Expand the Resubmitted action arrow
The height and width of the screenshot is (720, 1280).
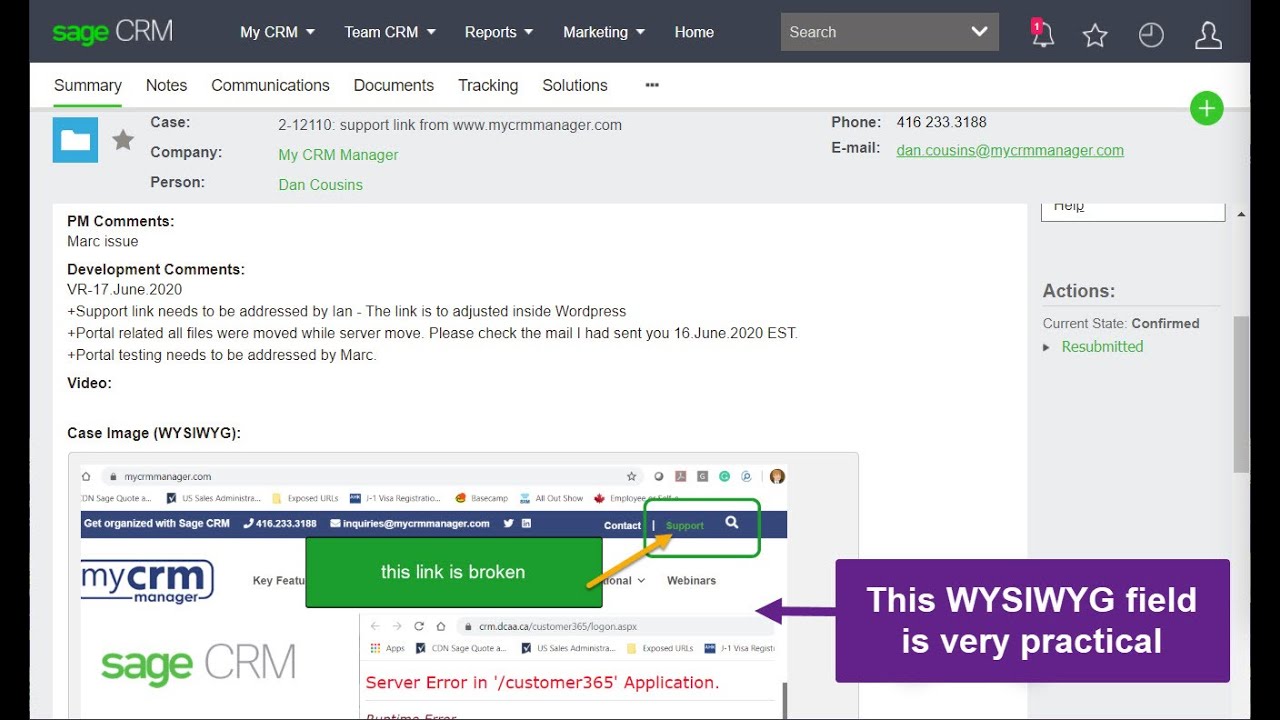tap(1047, 347)
